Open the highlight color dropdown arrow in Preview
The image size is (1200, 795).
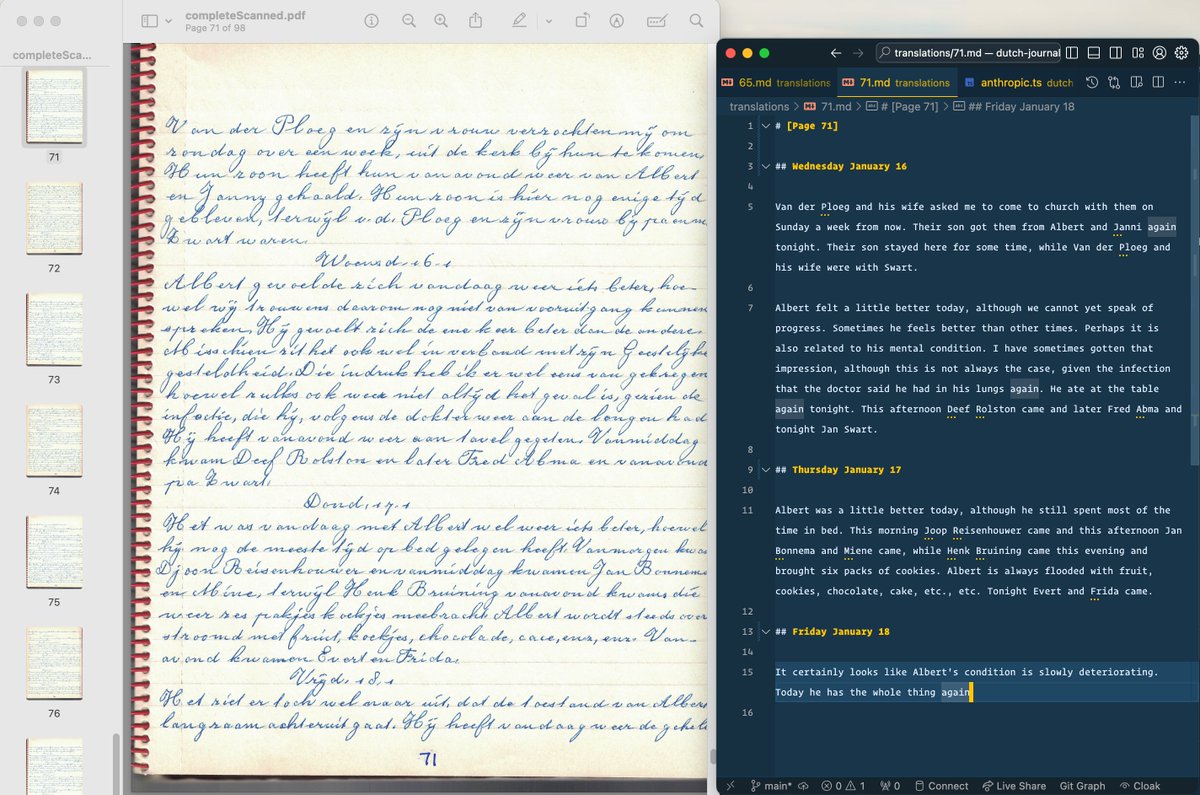pos(548,21)
